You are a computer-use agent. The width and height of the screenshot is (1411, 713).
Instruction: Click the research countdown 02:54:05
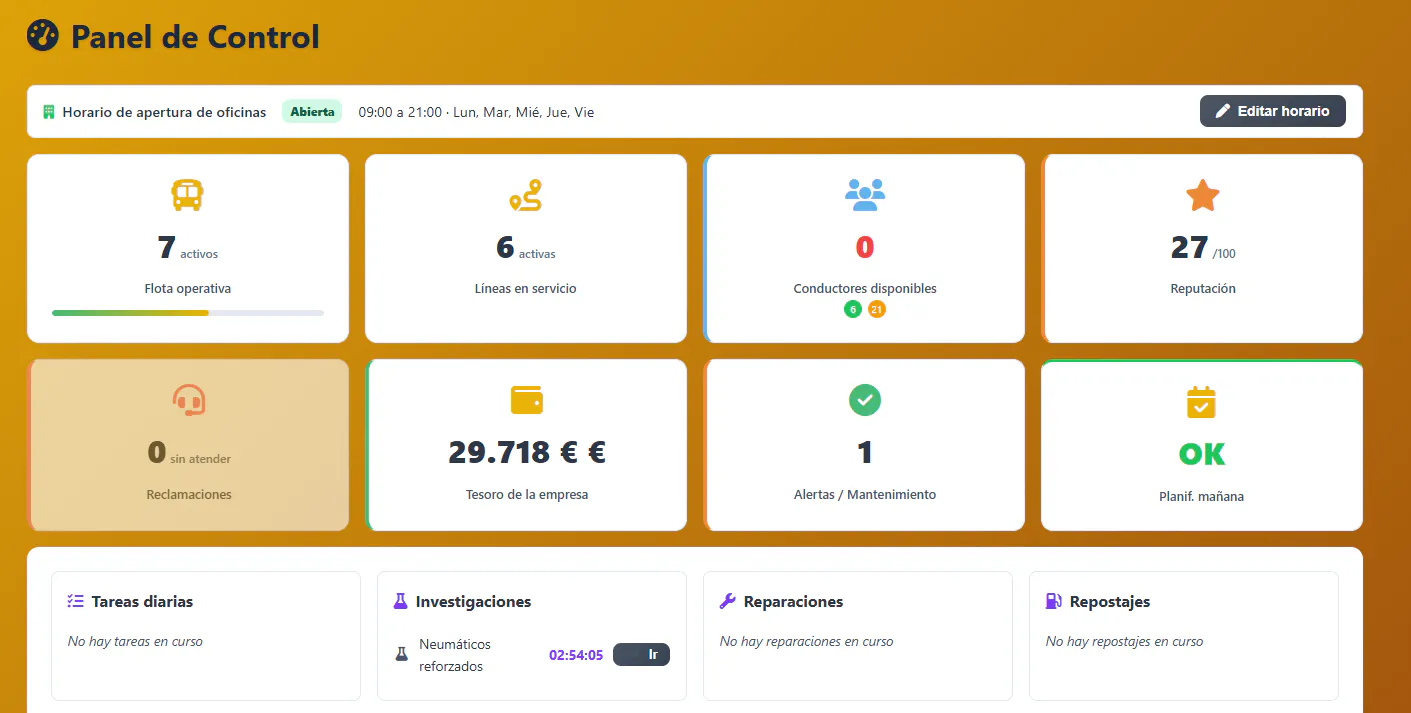576,656
